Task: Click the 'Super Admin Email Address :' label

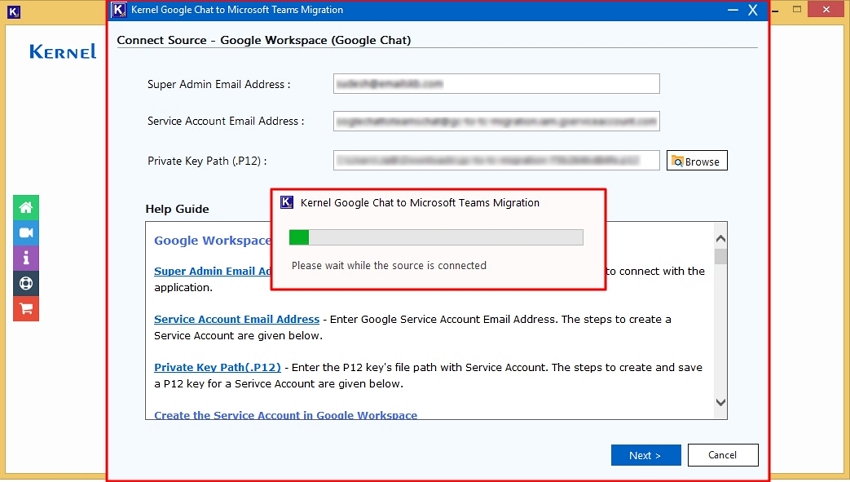Action: point(219,85)
